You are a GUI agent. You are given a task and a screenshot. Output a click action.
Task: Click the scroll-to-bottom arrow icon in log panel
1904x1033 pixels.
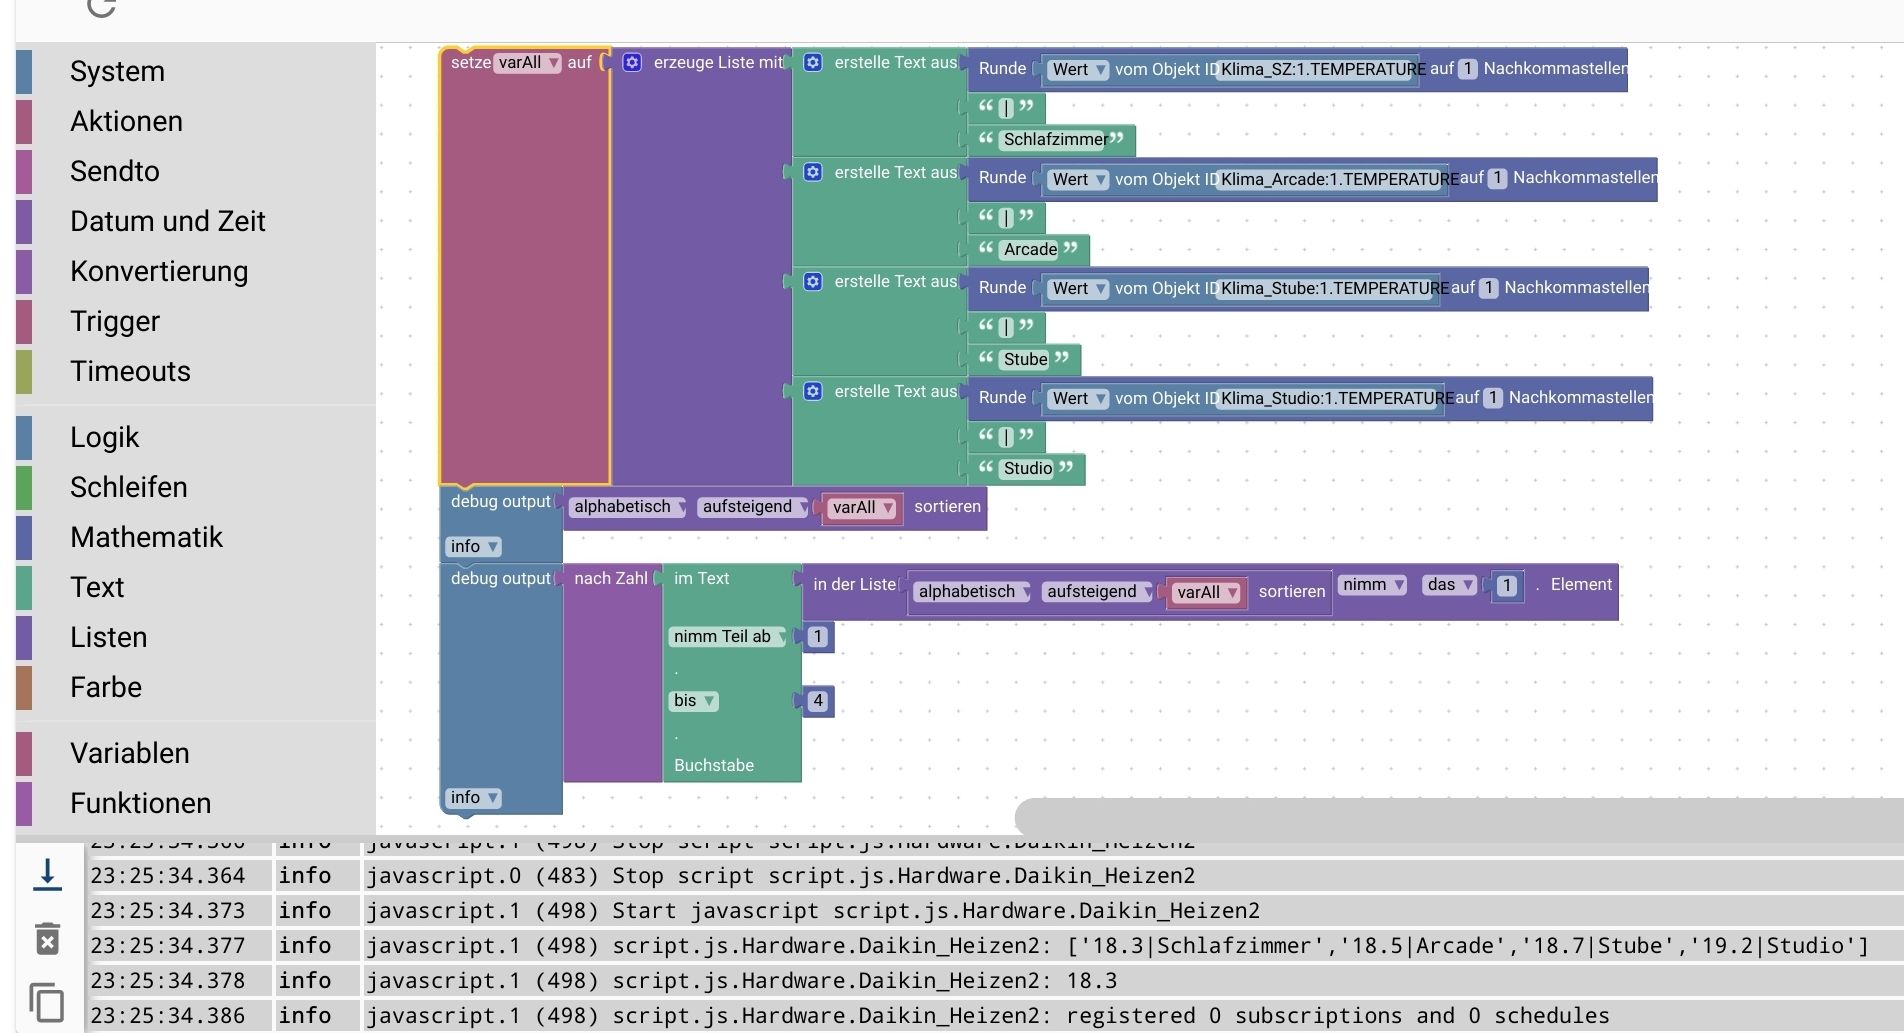47,873
